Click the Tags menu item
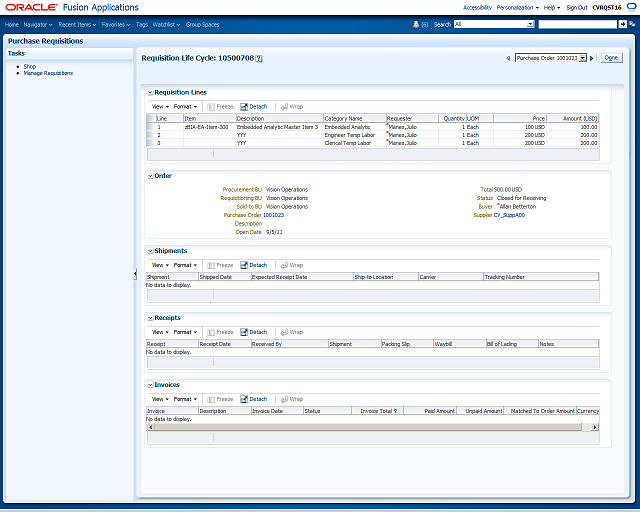Screen dimensions: 640x512 pos(142,25)
